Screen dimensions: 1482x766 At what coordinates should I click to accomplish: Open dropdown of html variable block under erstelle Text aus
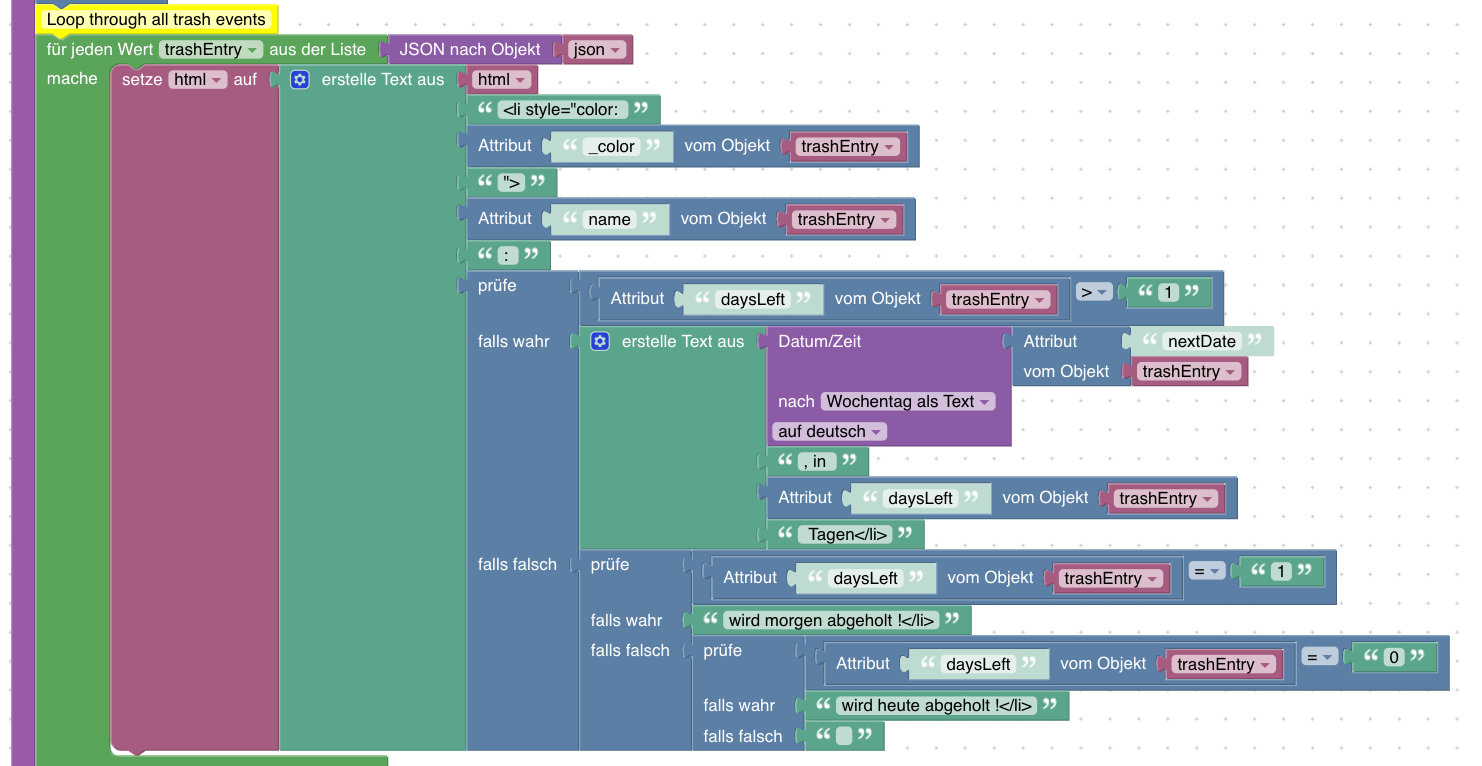(x=502, y=80)
